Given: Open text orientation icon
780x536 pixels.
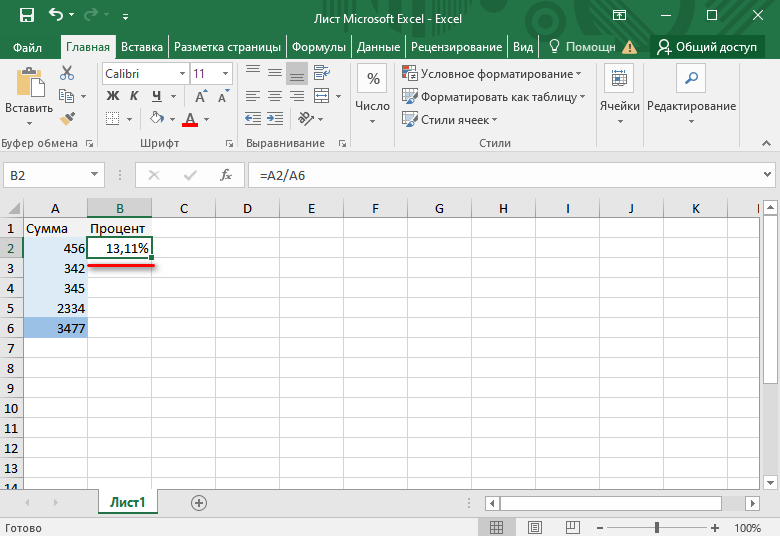Looking at the screenshot, I should point(306,118).
